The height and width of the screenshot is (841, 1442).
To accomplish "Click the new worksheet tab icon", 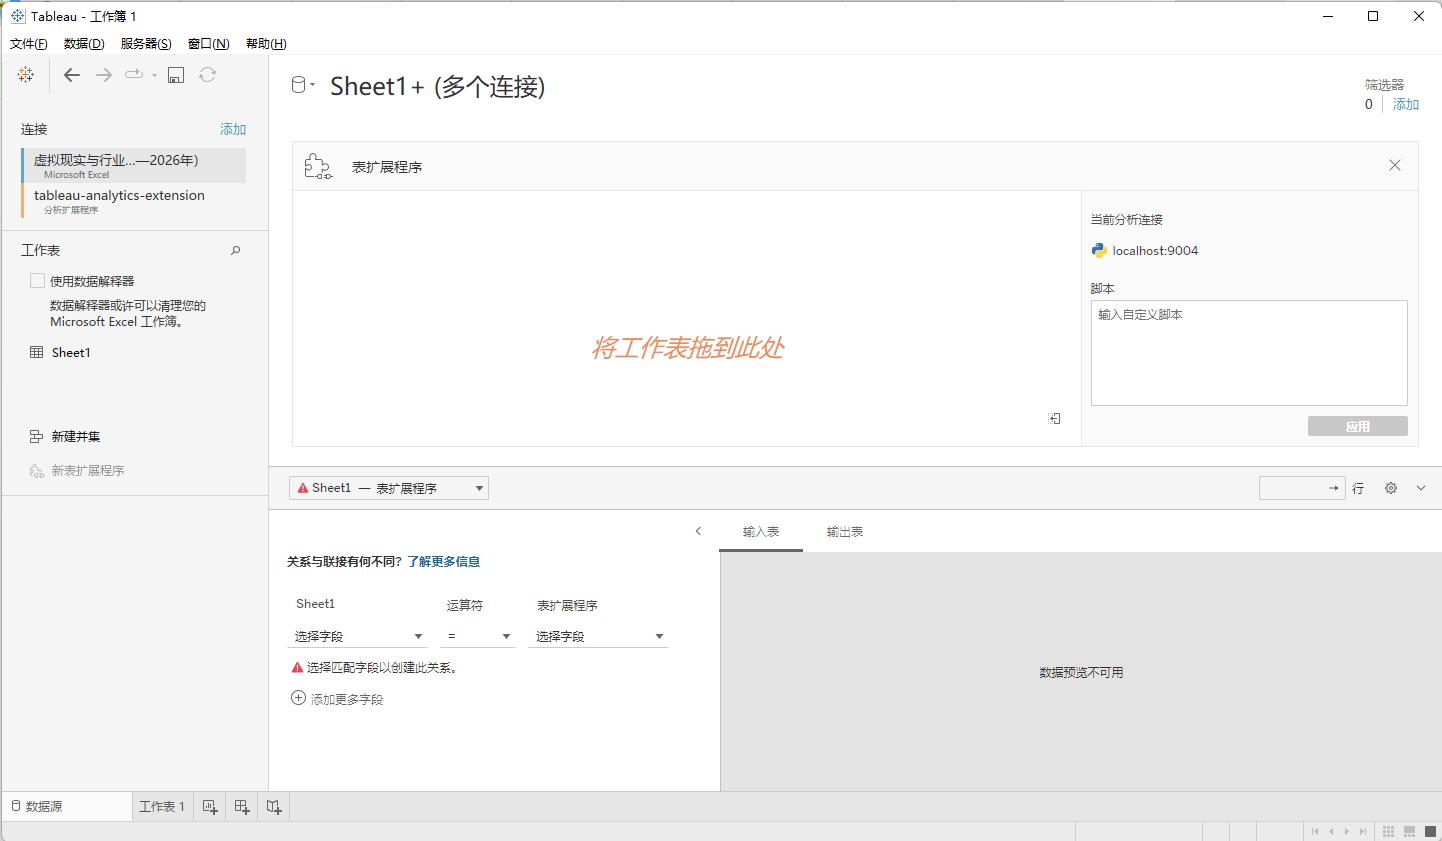I will coord(210,807).
